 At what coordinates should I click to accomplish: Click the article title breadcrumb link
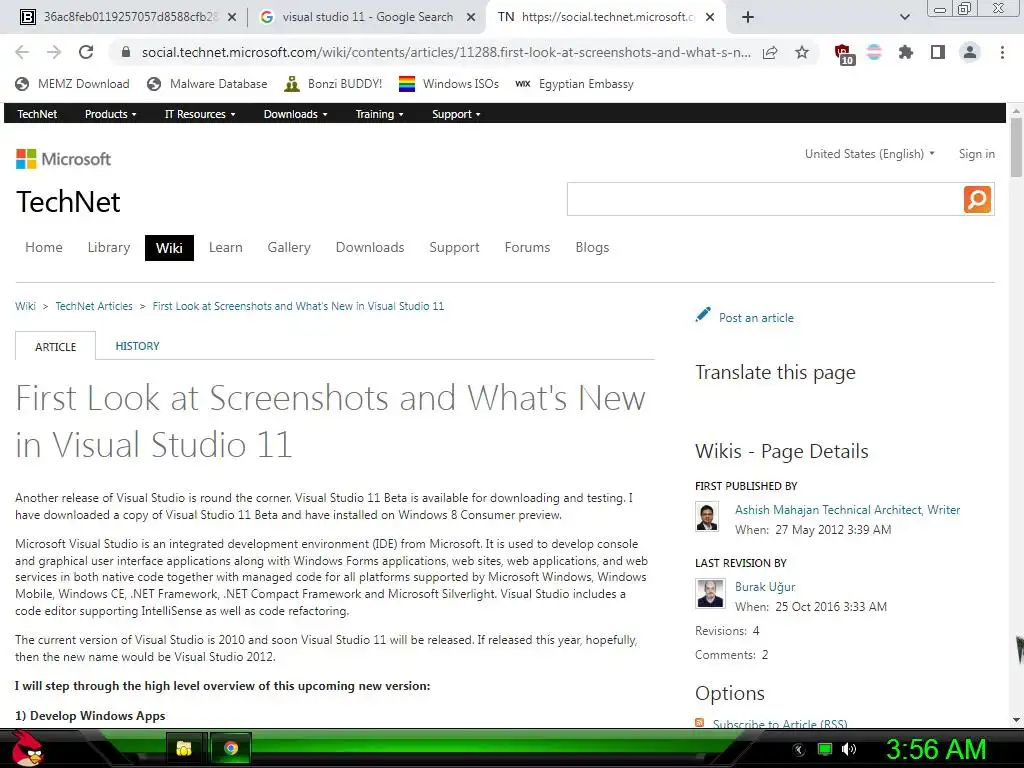click(298, 306)
